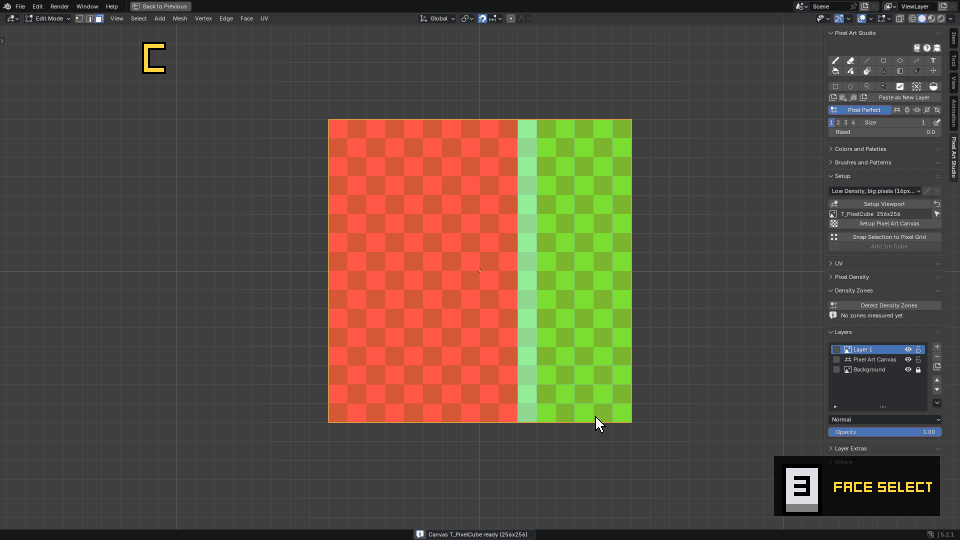Switch to the Tool sidebar tab

click(x=954, y=60)
